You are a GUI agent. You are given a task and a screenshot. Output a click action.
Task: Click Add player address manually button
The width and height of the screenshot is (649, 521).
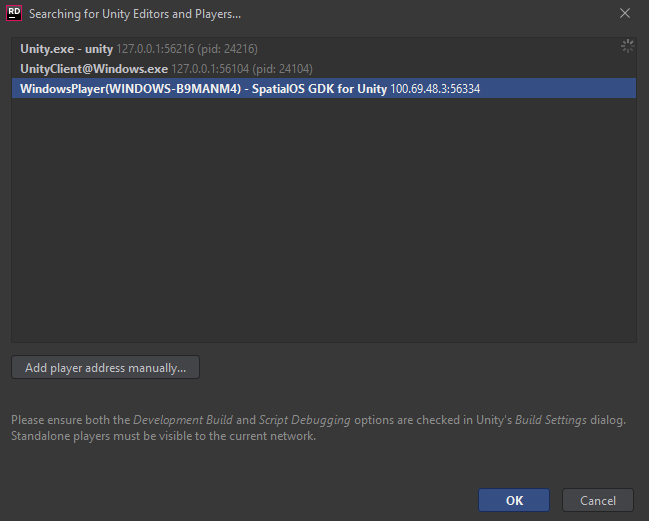pyautogui.click(x=106, y=367)
